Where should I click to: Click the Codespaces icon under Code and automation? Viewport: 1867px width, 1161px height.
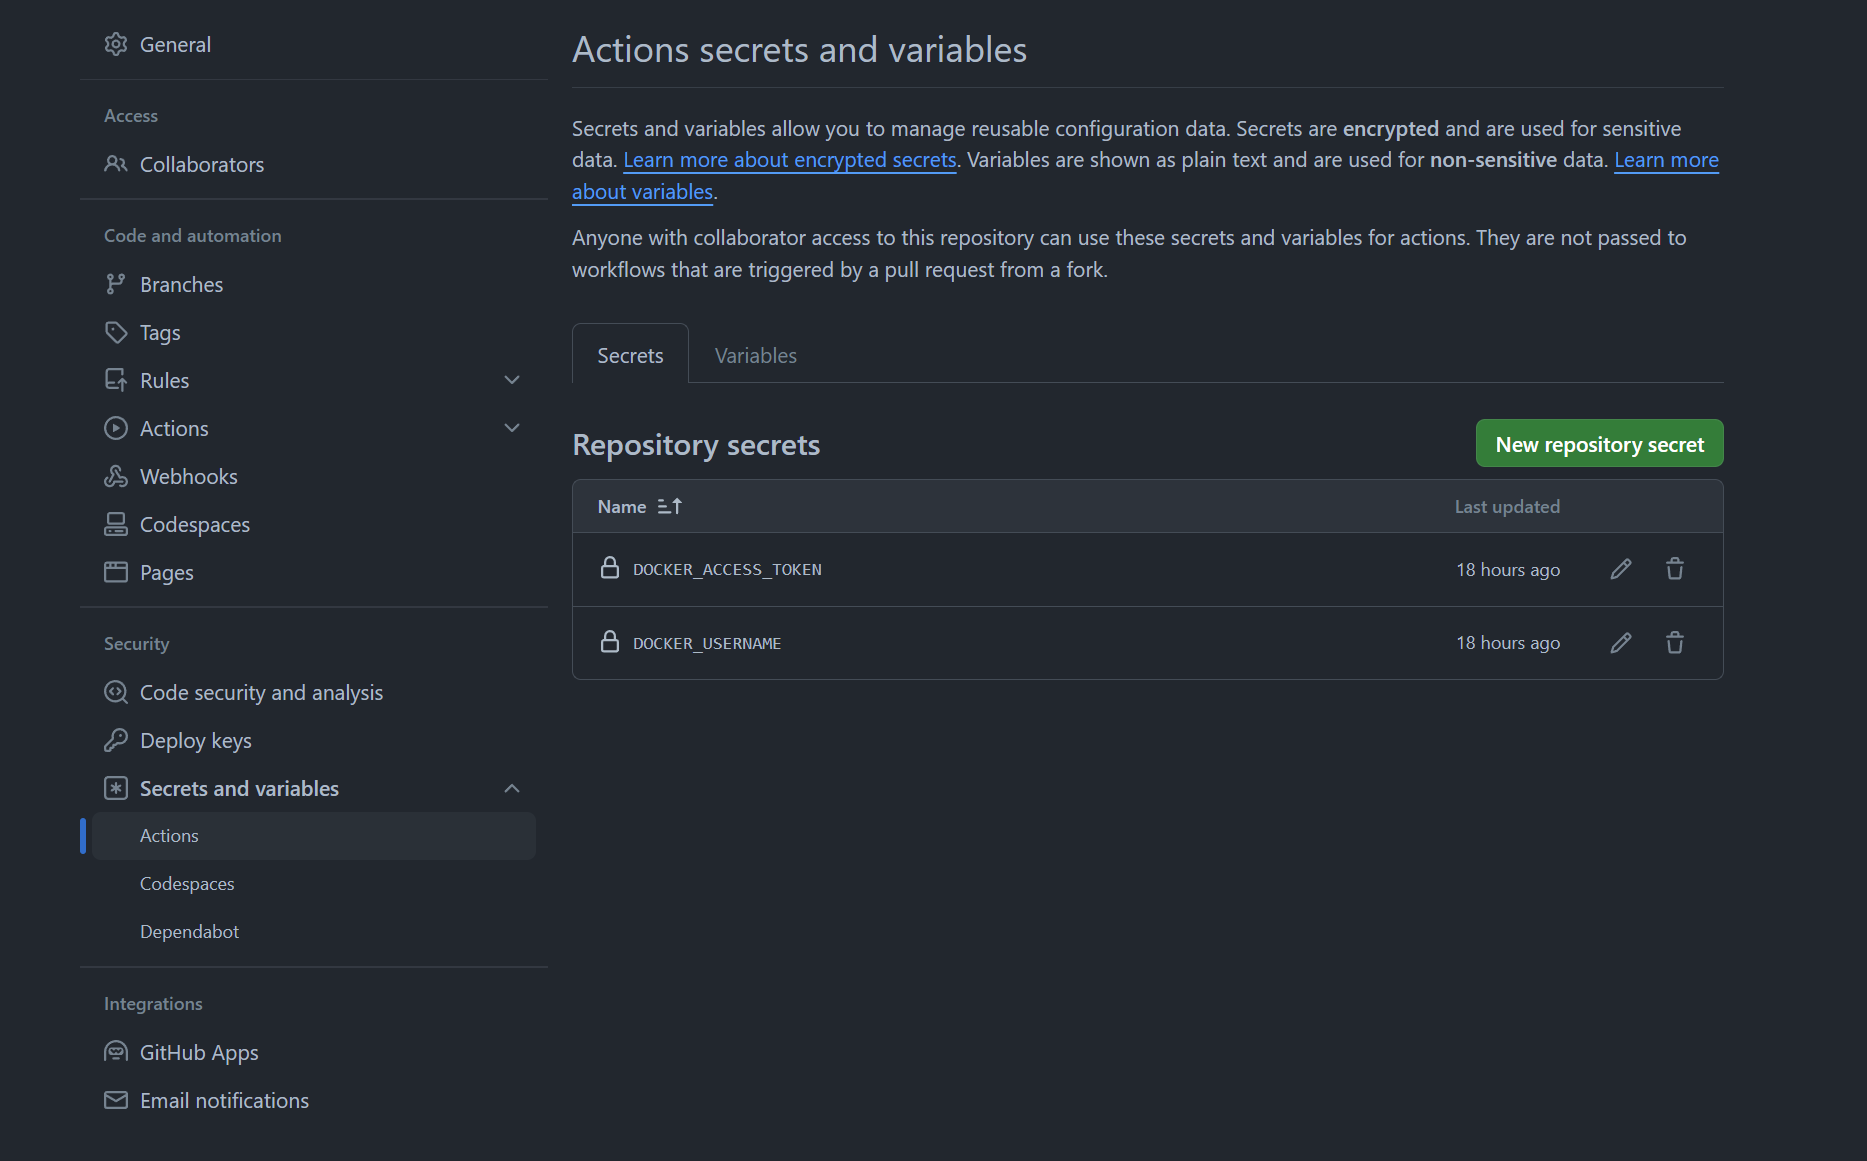pos(116,524)
